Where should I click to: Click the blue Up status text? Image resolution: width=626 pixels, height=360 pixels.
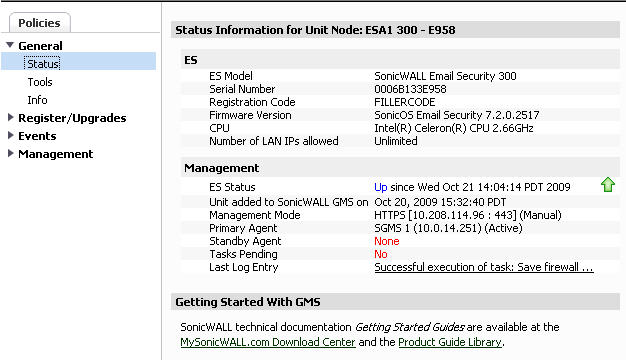(x=381, y=187)
